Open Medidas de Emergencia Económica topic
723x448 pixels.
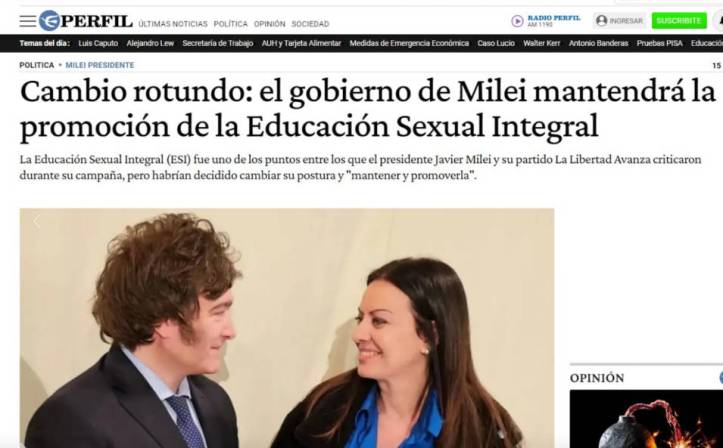(409, 43)
